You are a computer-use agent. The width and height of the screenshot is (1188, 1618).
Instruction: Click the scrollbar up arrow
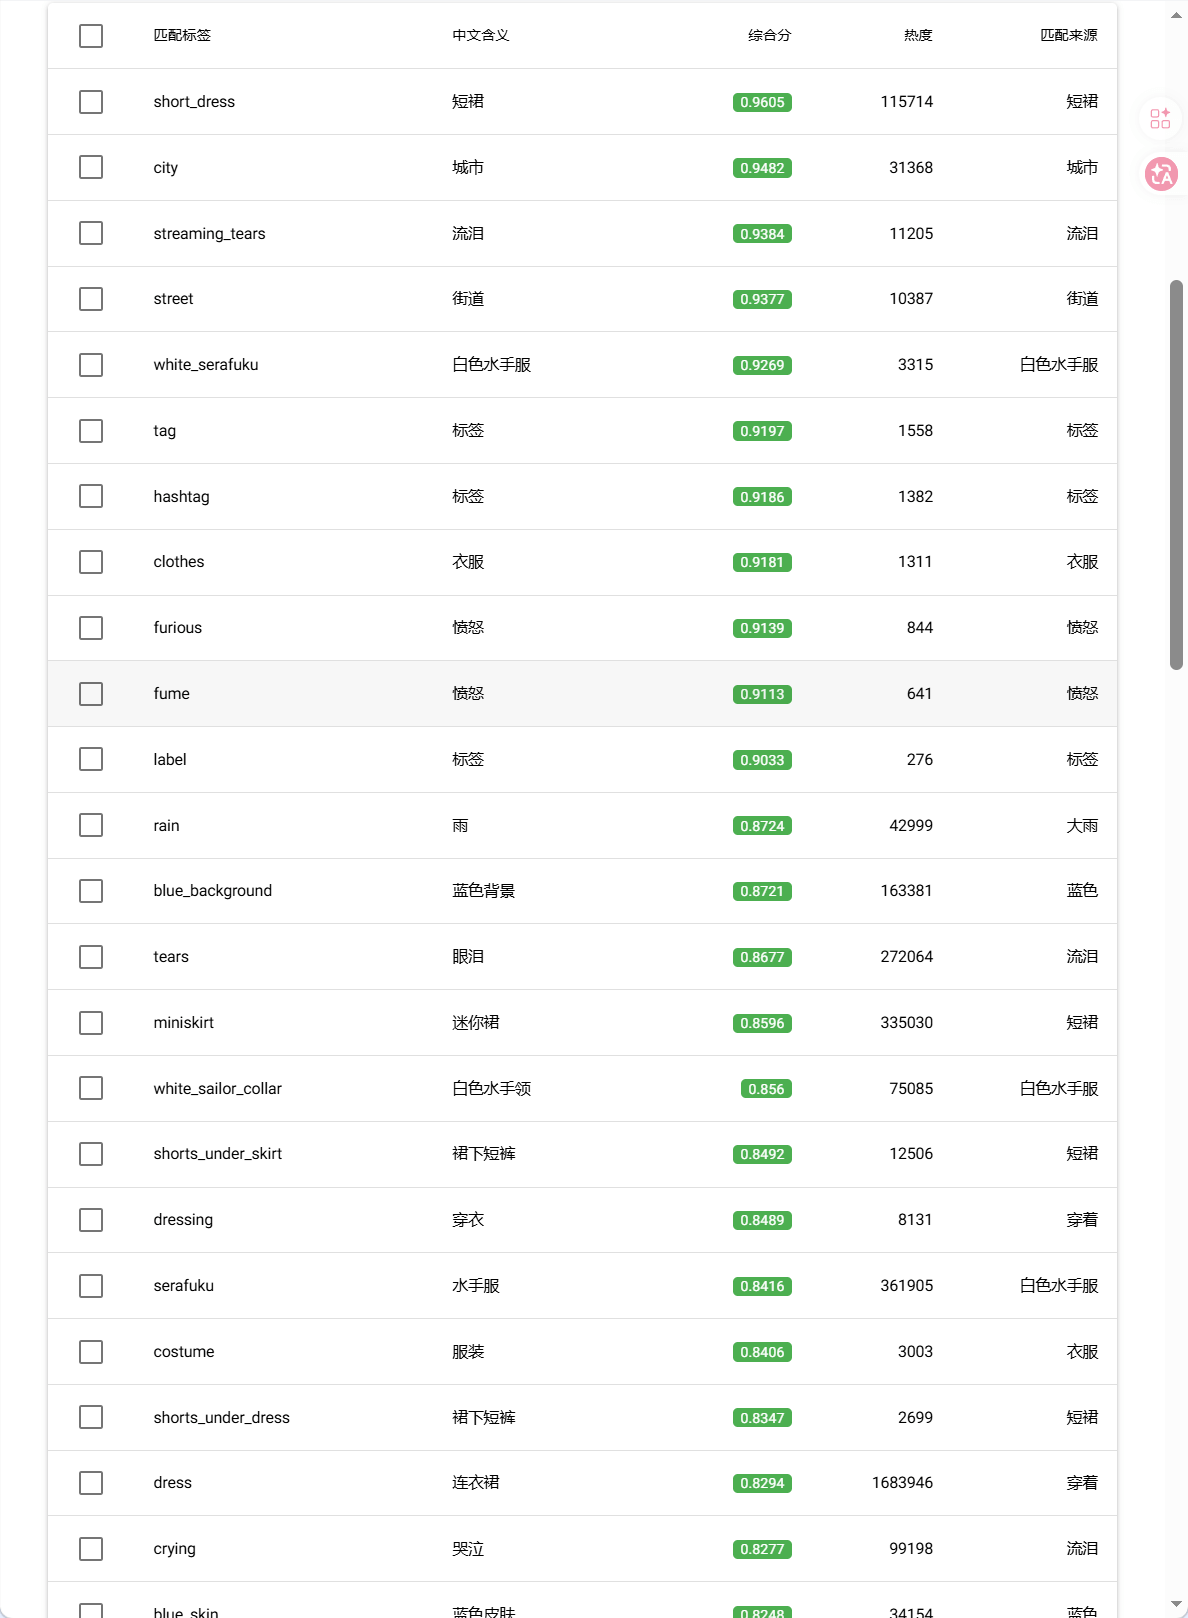pyautogui.click(x=1176, y=15)
